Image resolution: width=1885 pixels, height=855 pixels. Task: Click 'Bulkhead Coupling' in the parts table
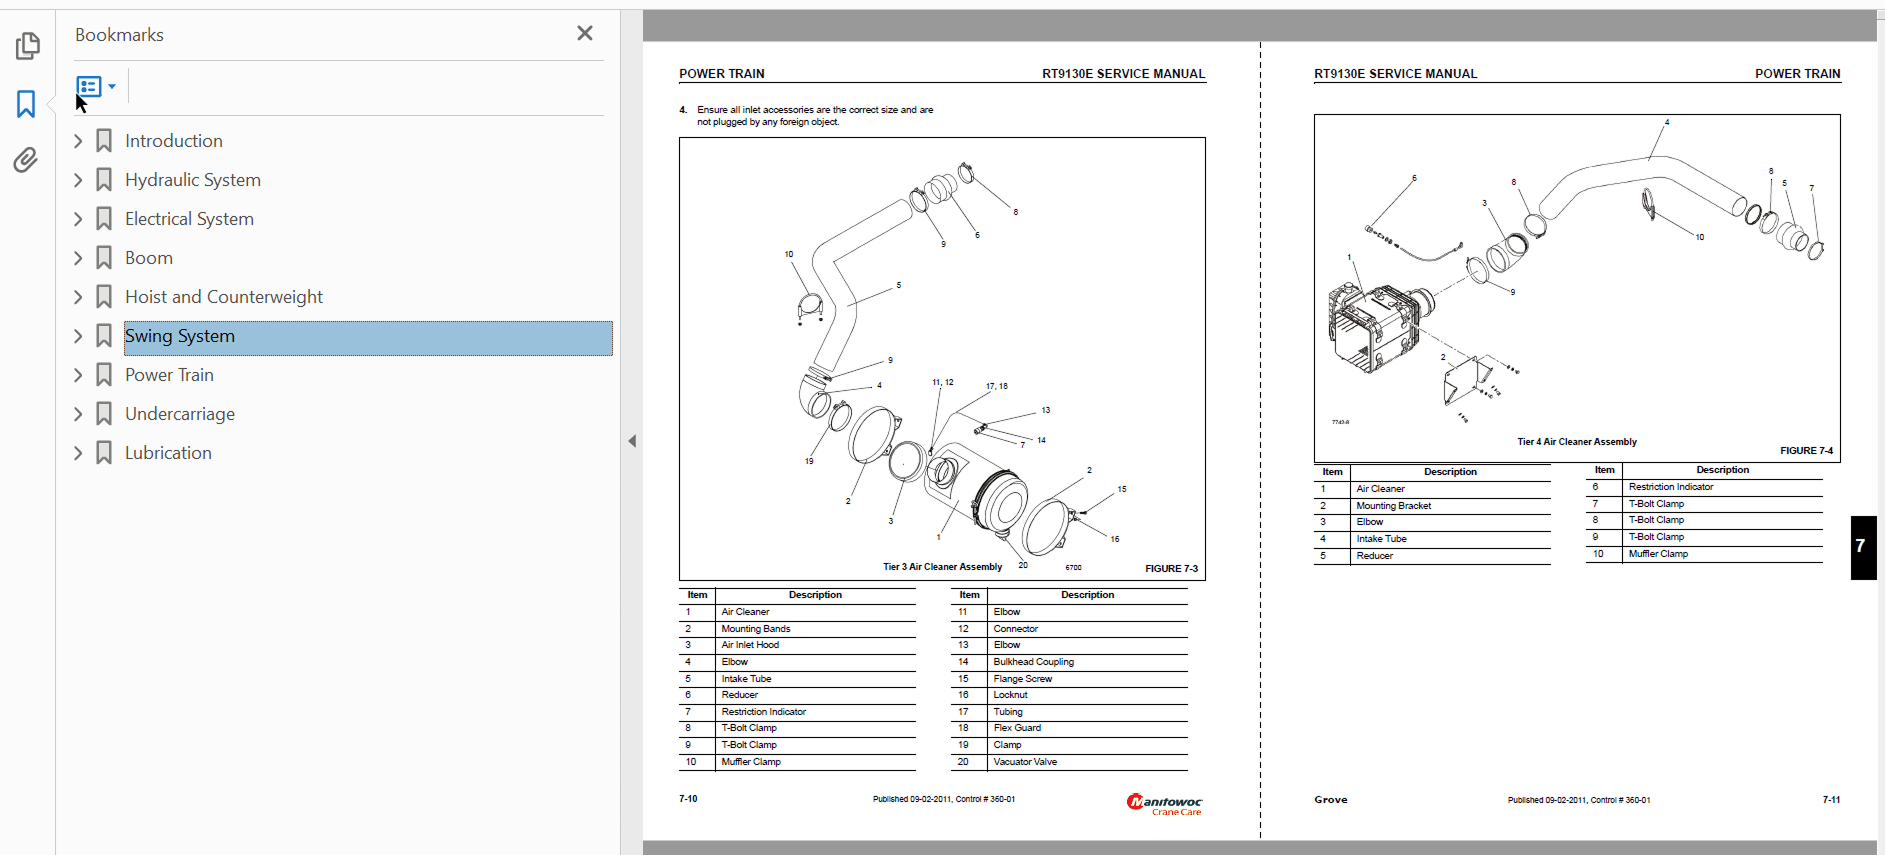coord(1034,662)
